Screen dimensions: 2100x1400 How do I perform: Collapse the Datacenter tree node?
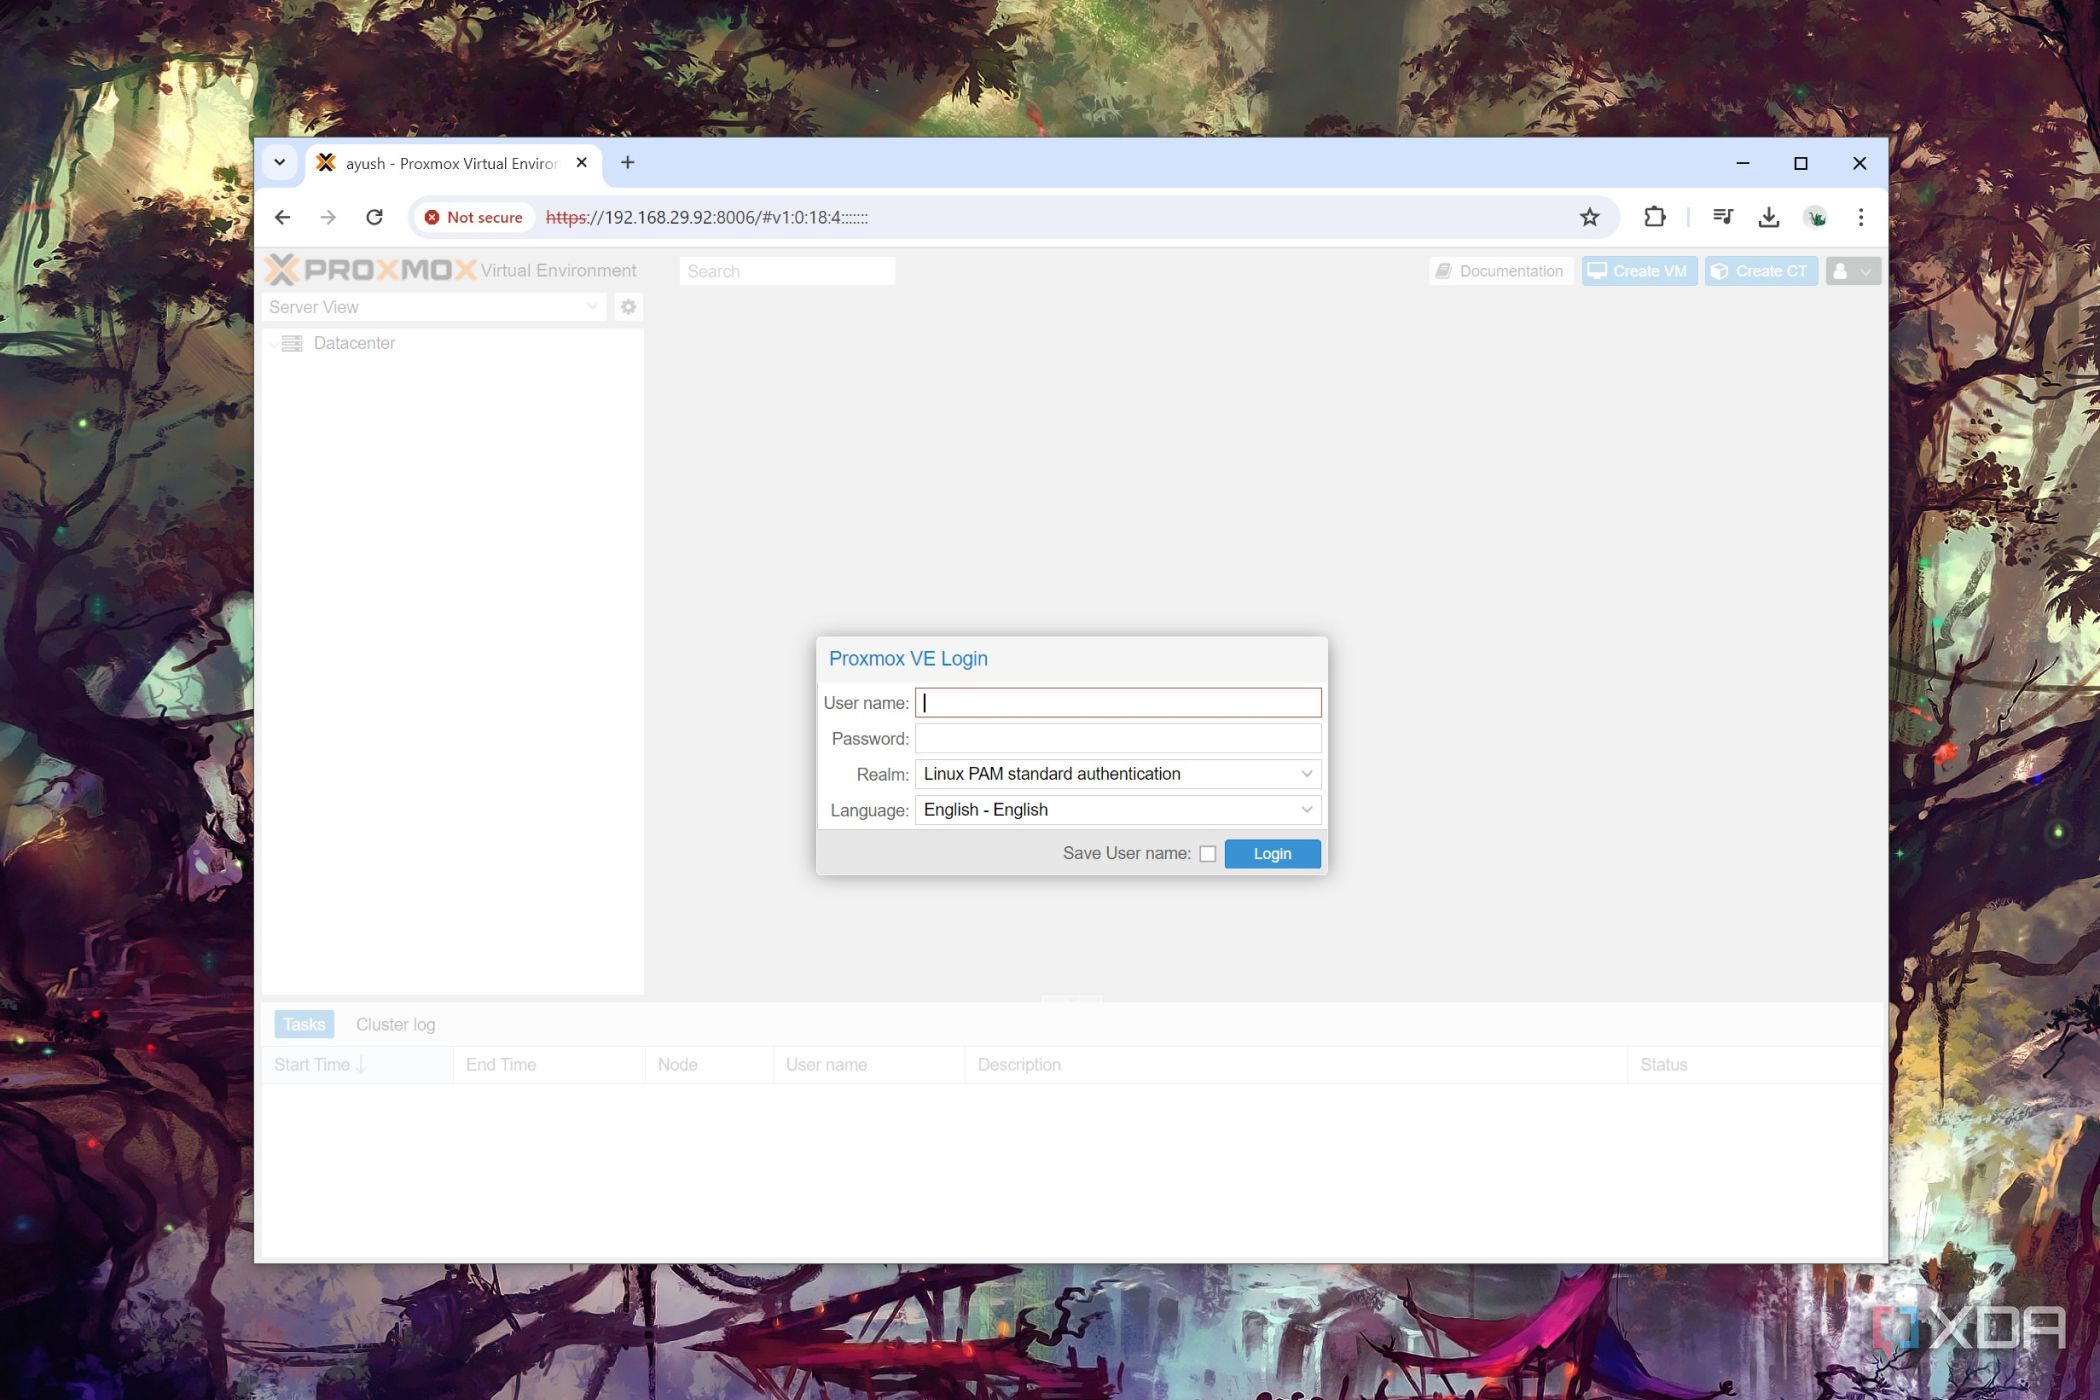click(272, 344)
